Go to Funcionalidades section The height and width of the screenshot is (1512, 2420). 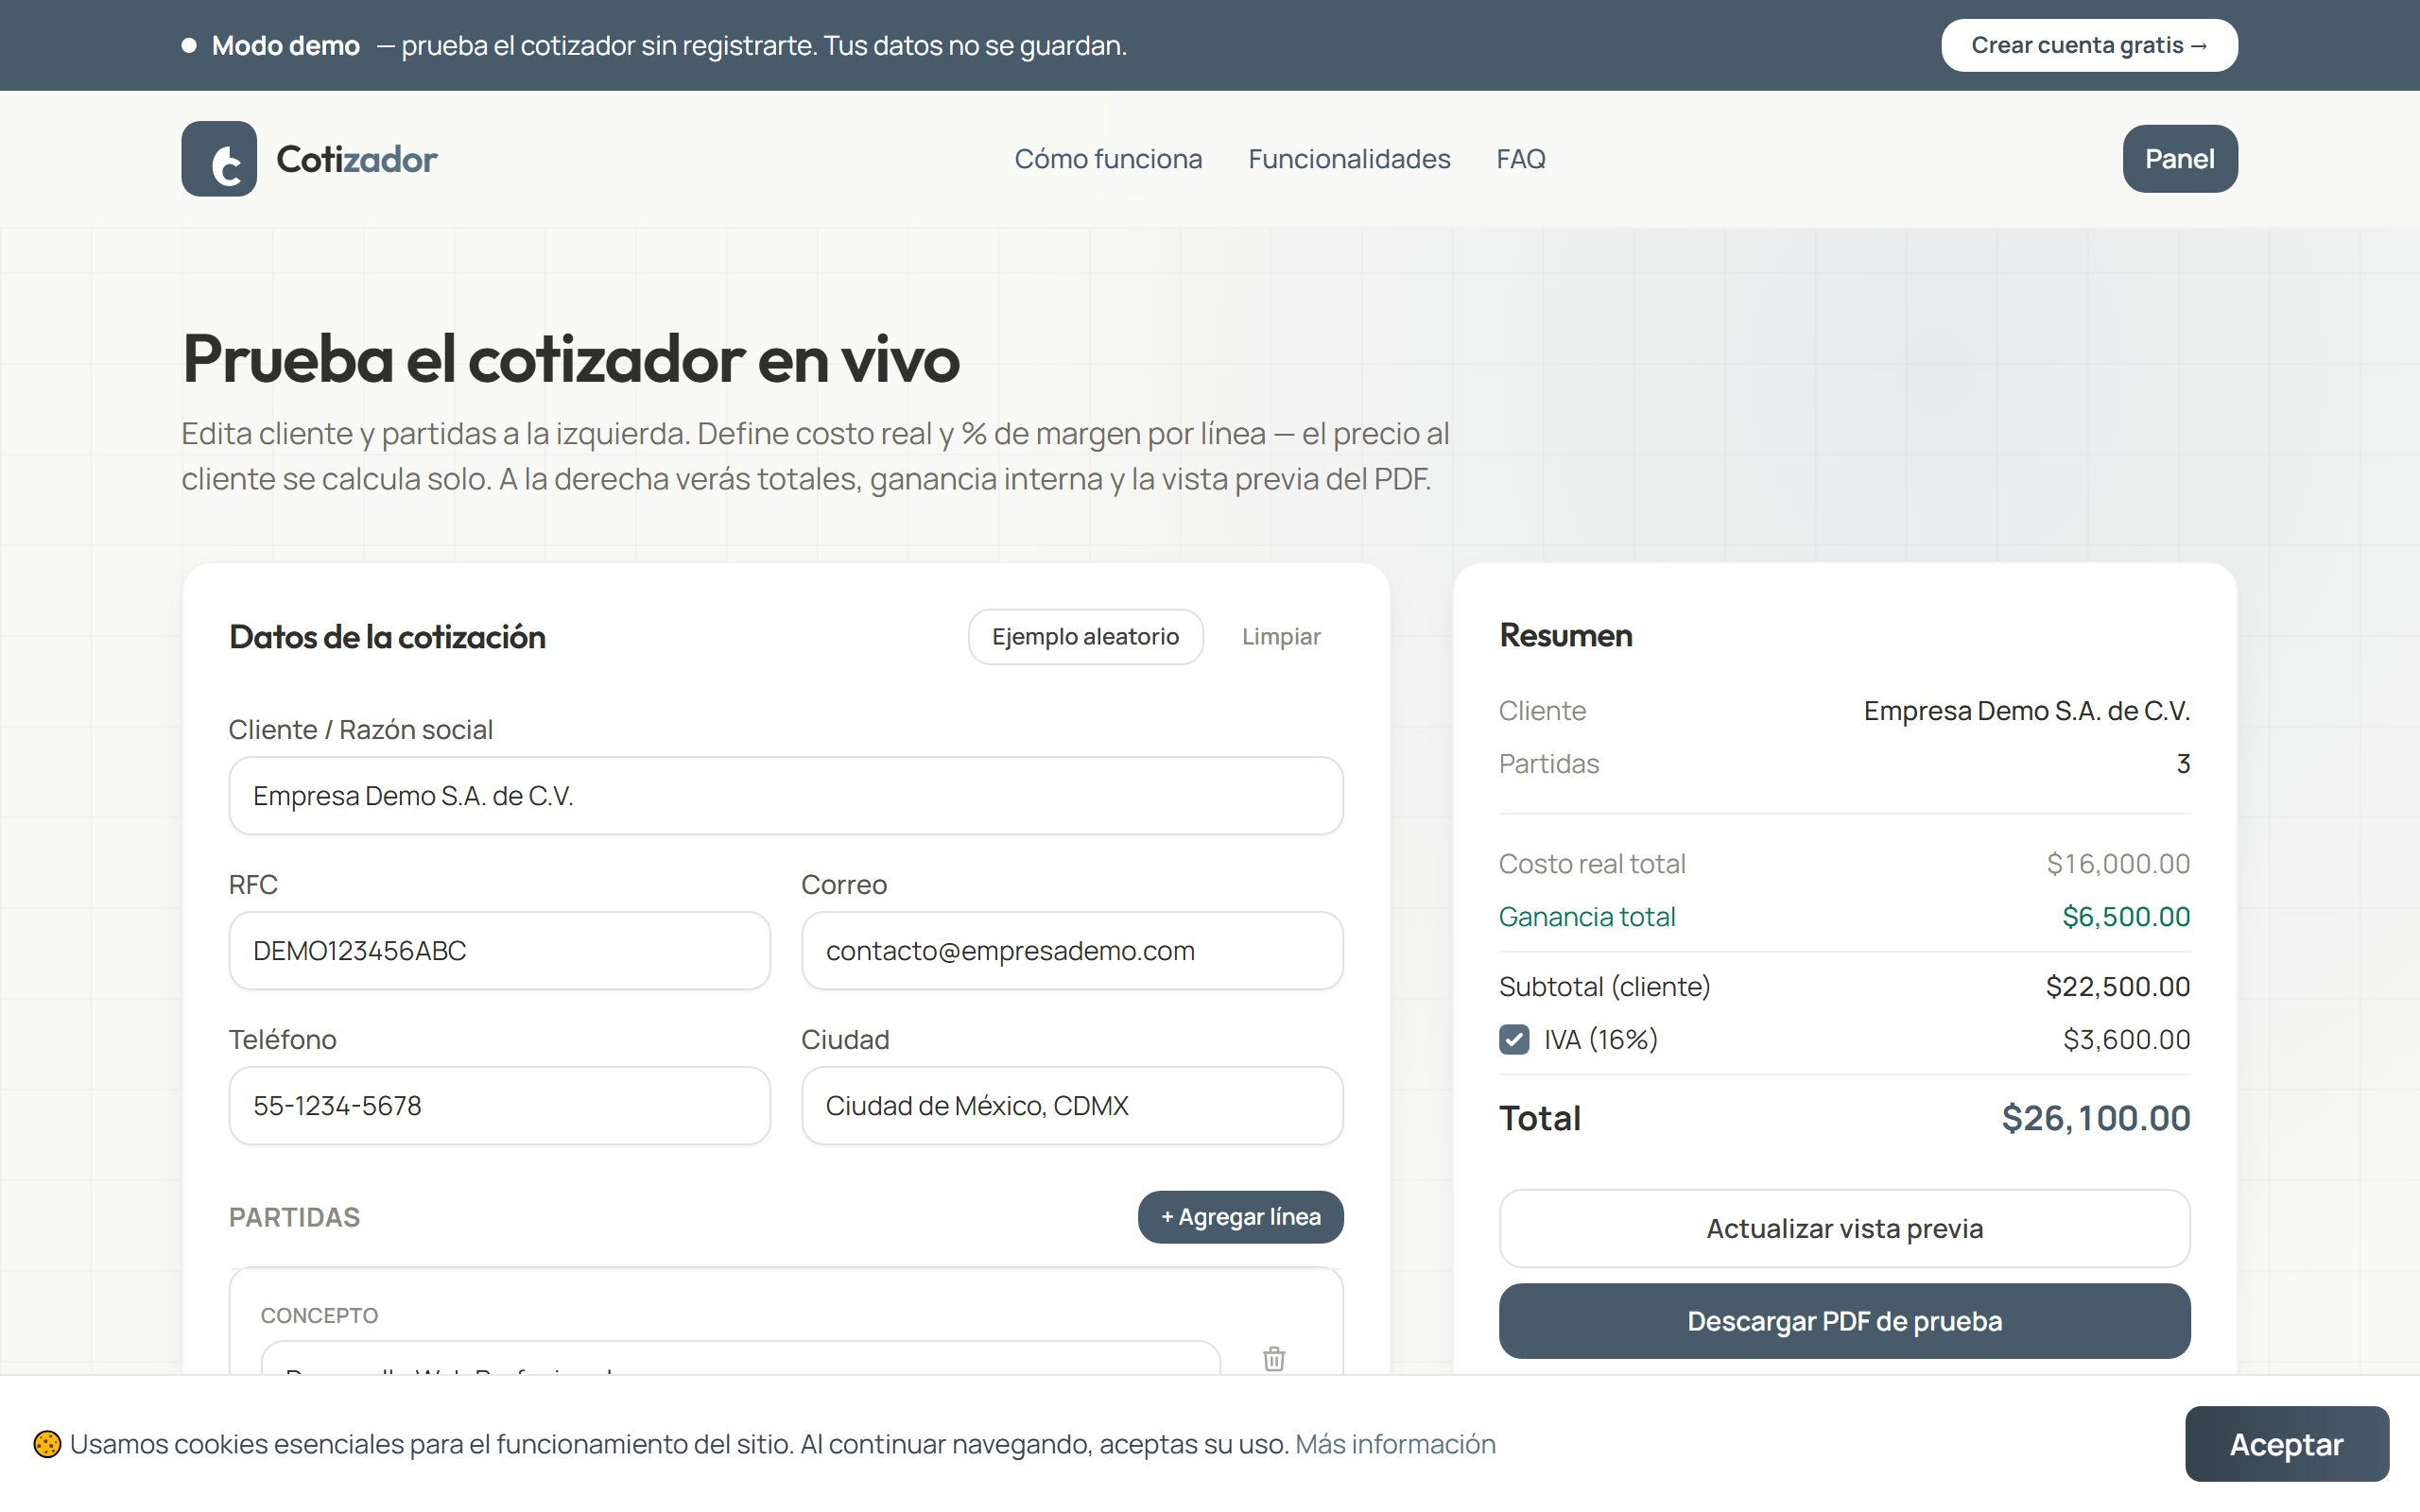[1349, 159]
